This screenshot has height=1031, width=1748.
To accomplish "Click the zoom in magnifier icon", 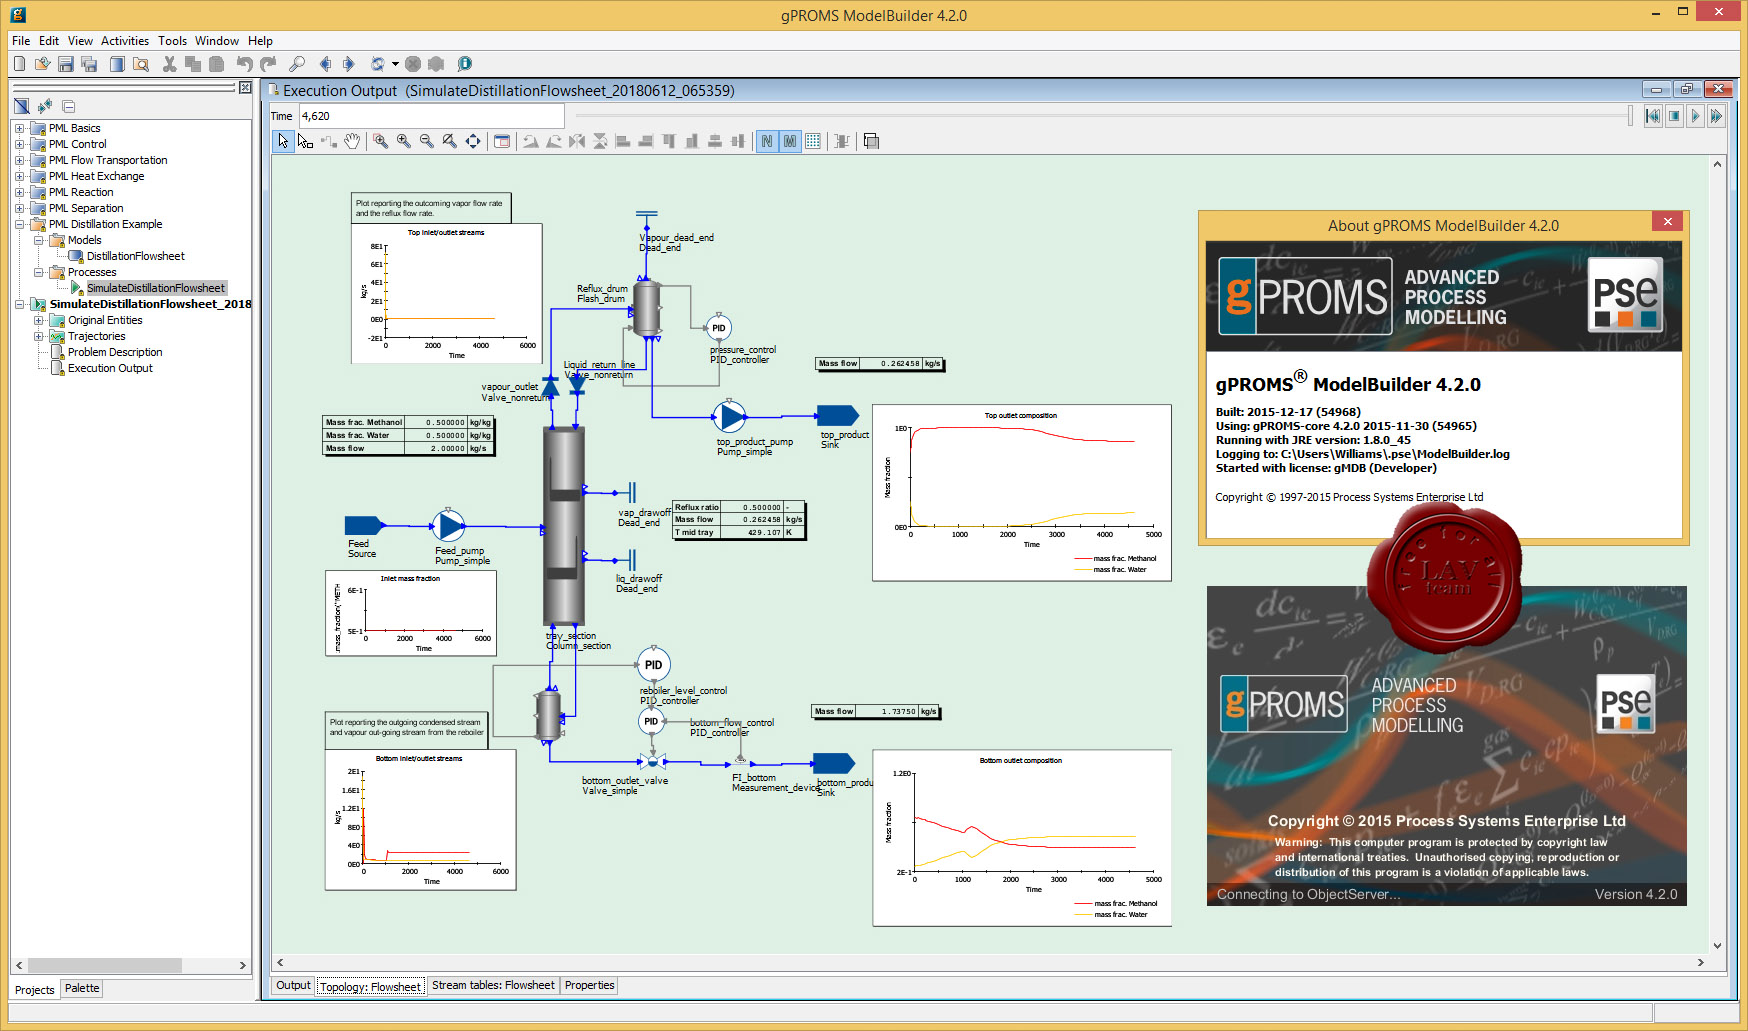I will 404,141.
